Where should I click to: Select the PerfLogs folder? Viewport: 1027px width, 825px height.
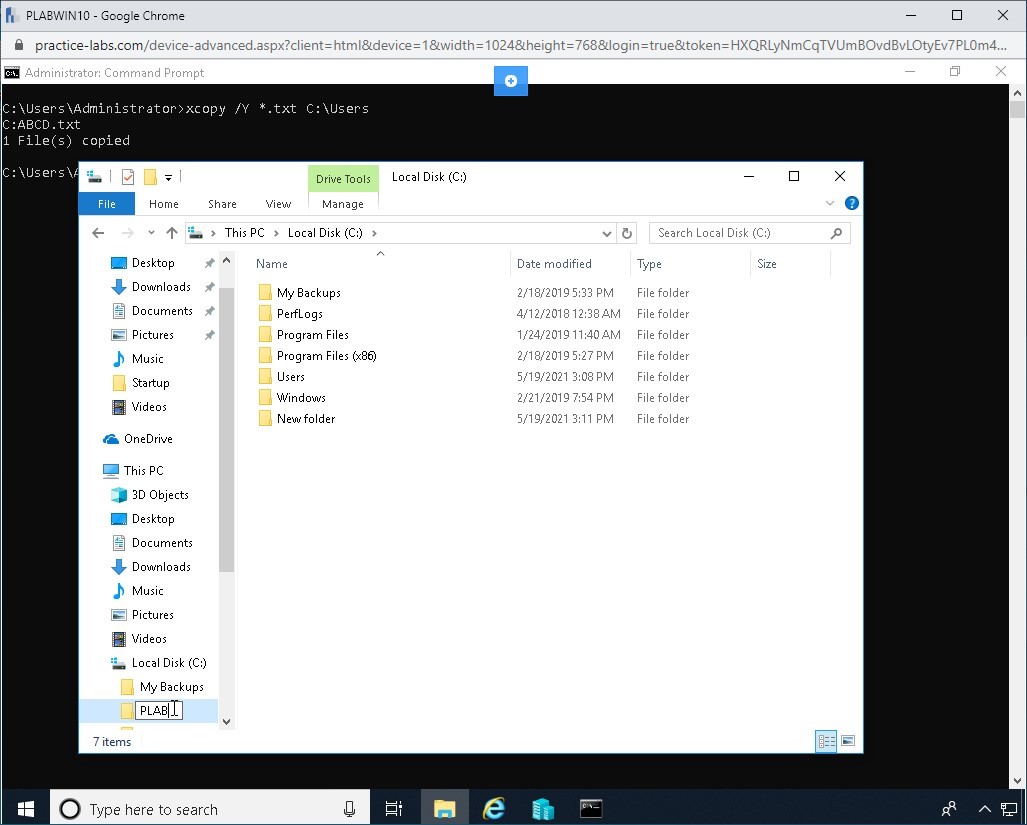click(x=299, y=314)
